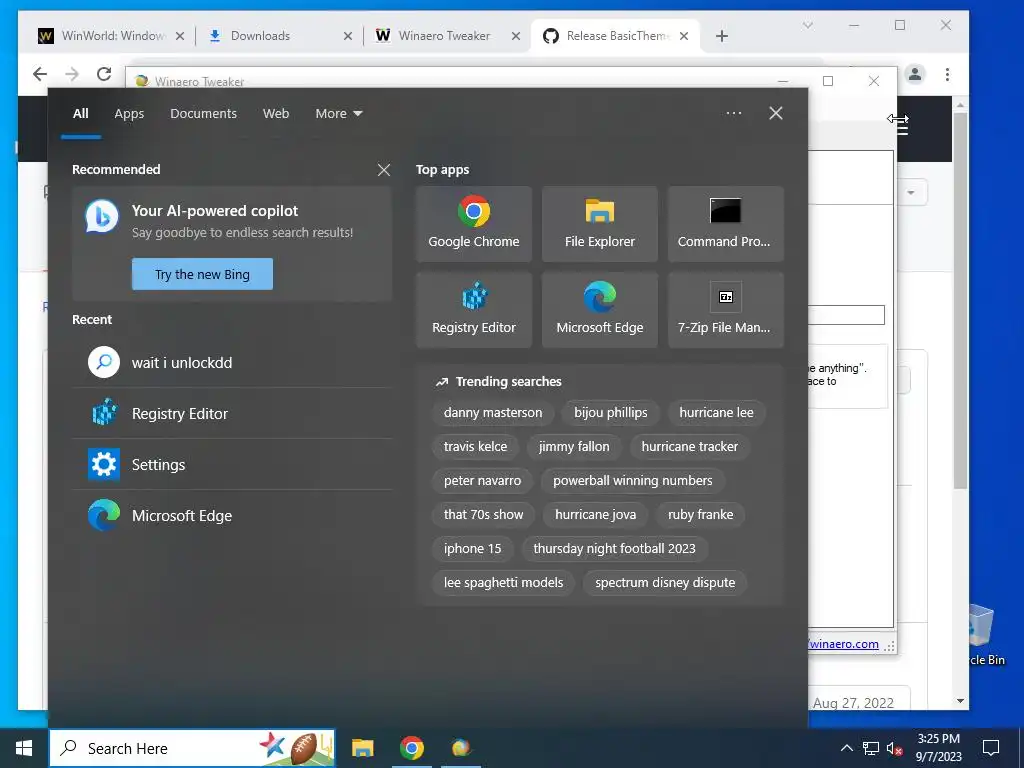Search trending 'that 70s show'

pos(483,515)
